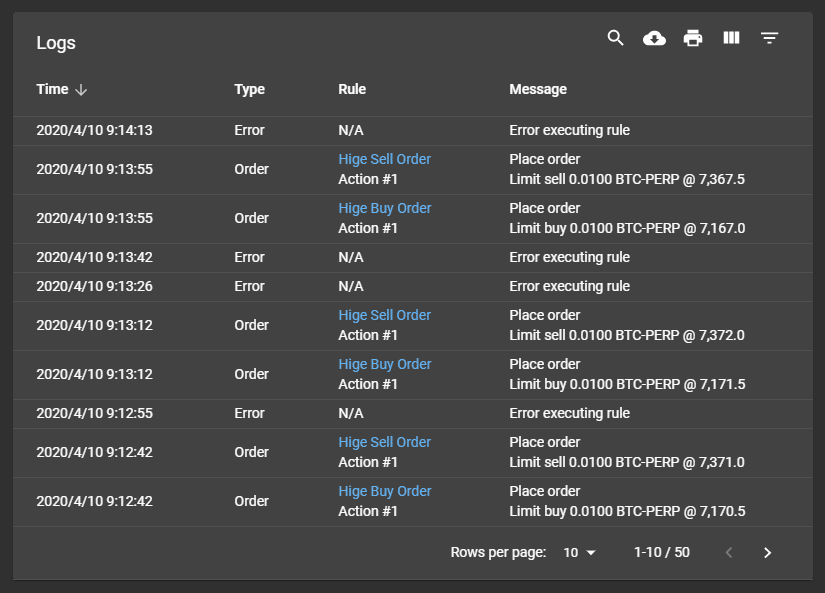Open Hige Buy Order link at 9:13:55
825x593 pixels.
pyautogui.click(x=385, y=208)
